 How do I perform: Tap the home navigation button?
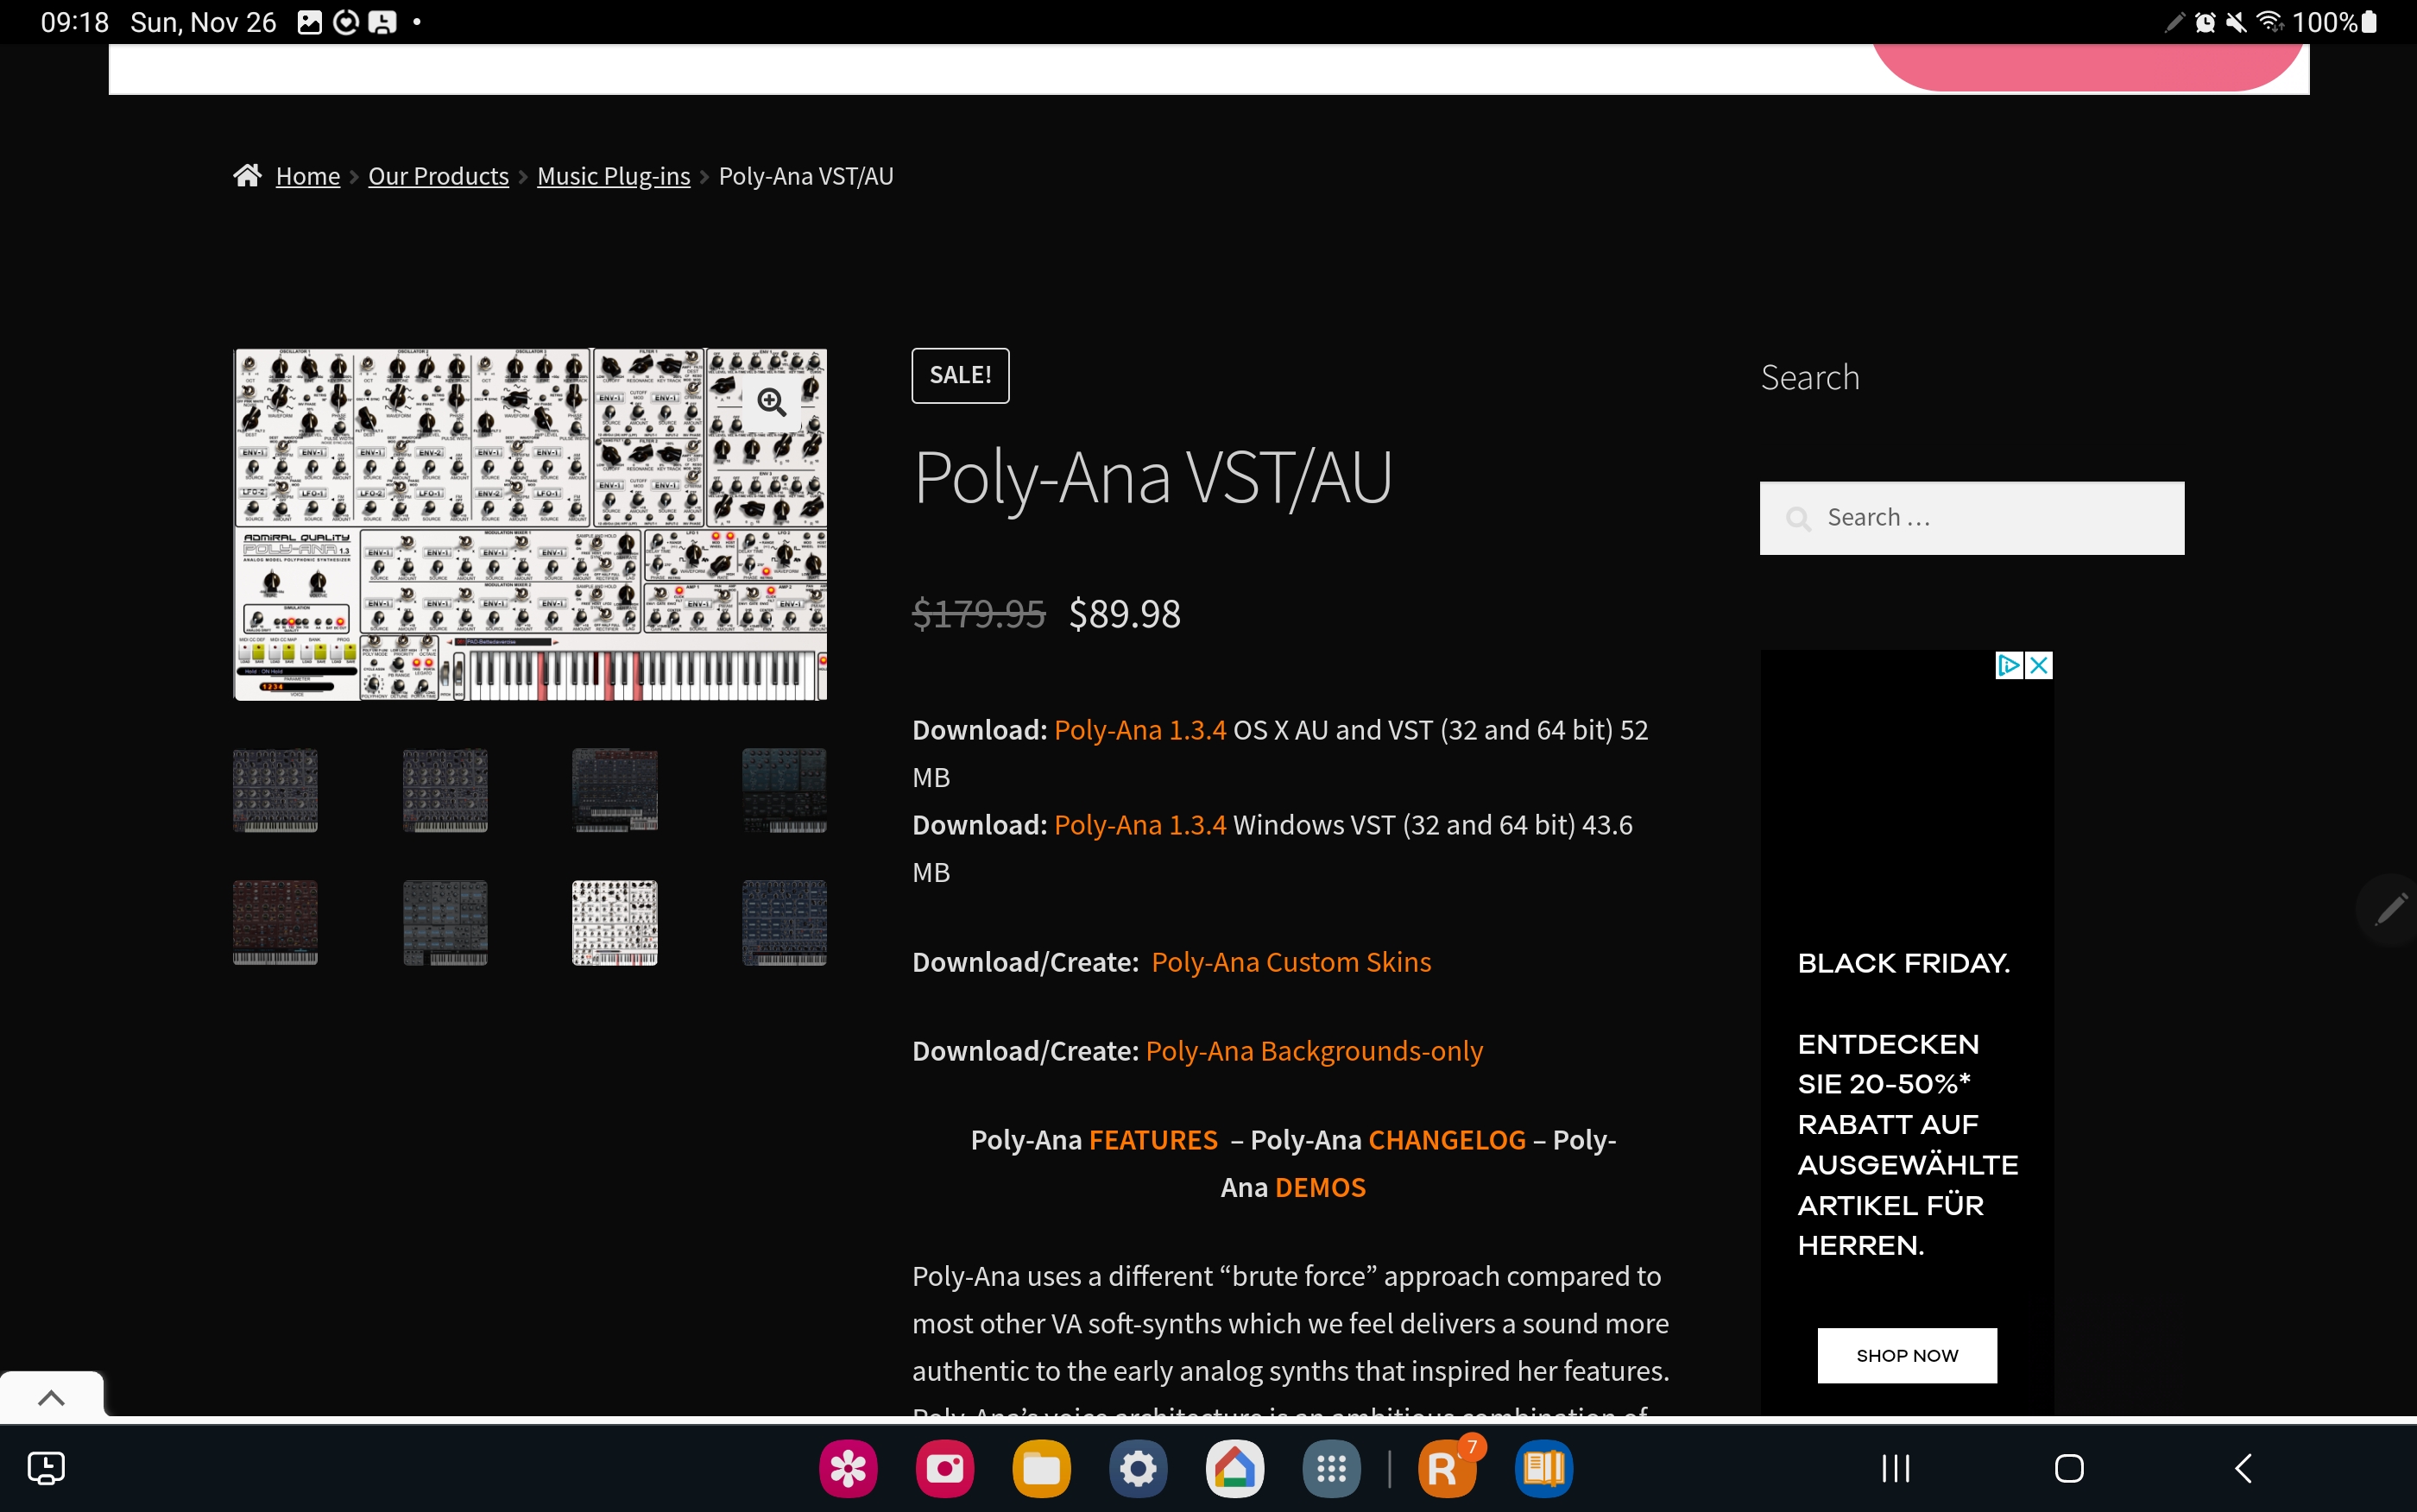coord(2069,1468)
